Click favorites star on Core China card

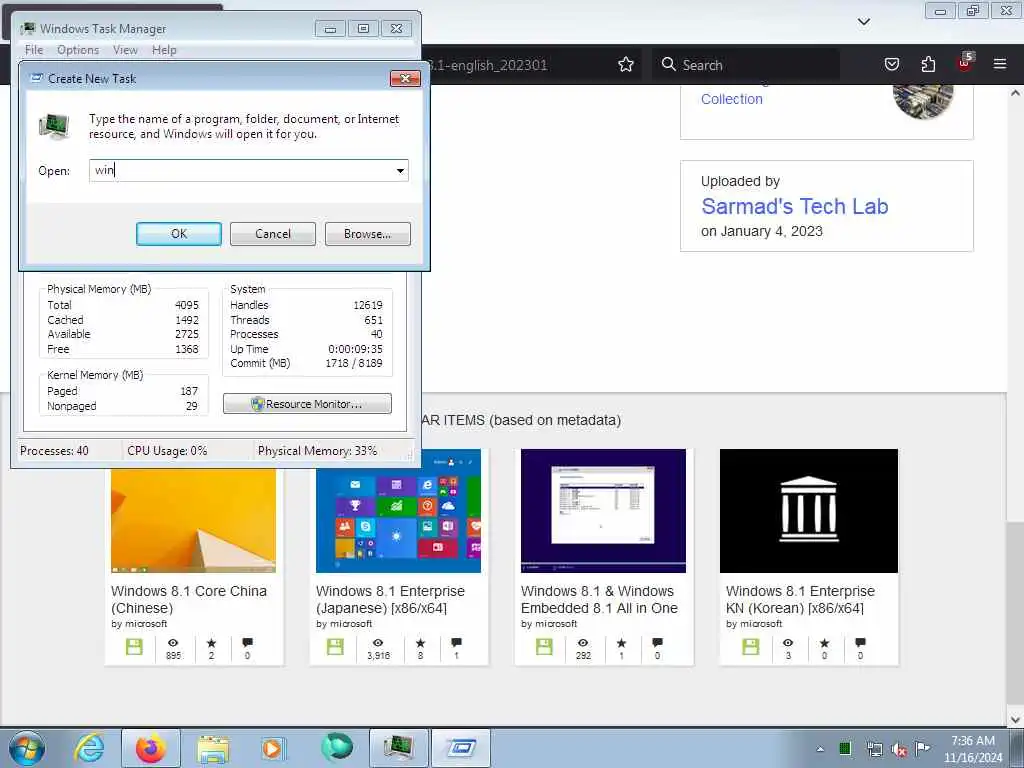[x=211, y=643]
